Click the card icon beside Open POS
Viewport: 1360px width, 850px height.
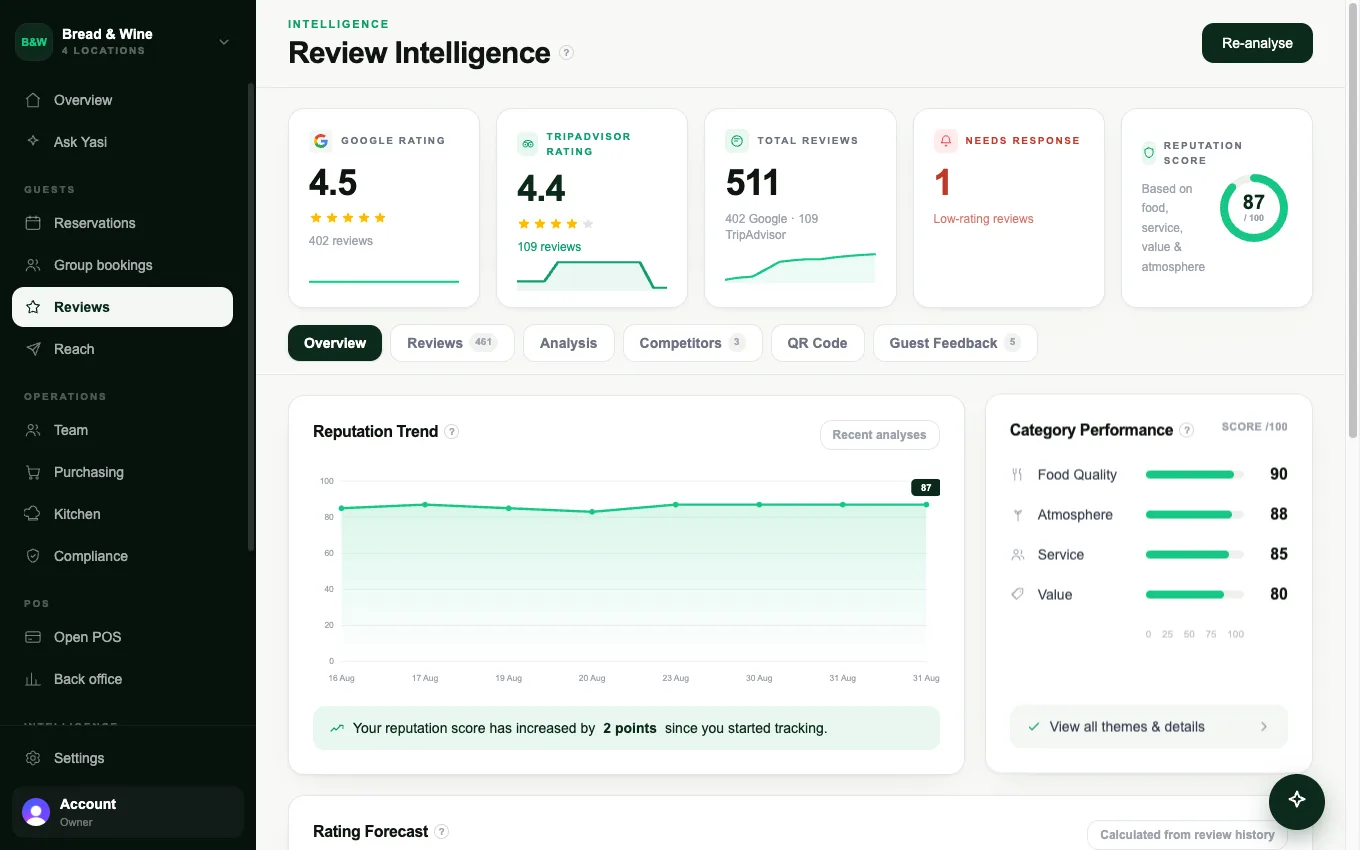[x=33, y=637]
